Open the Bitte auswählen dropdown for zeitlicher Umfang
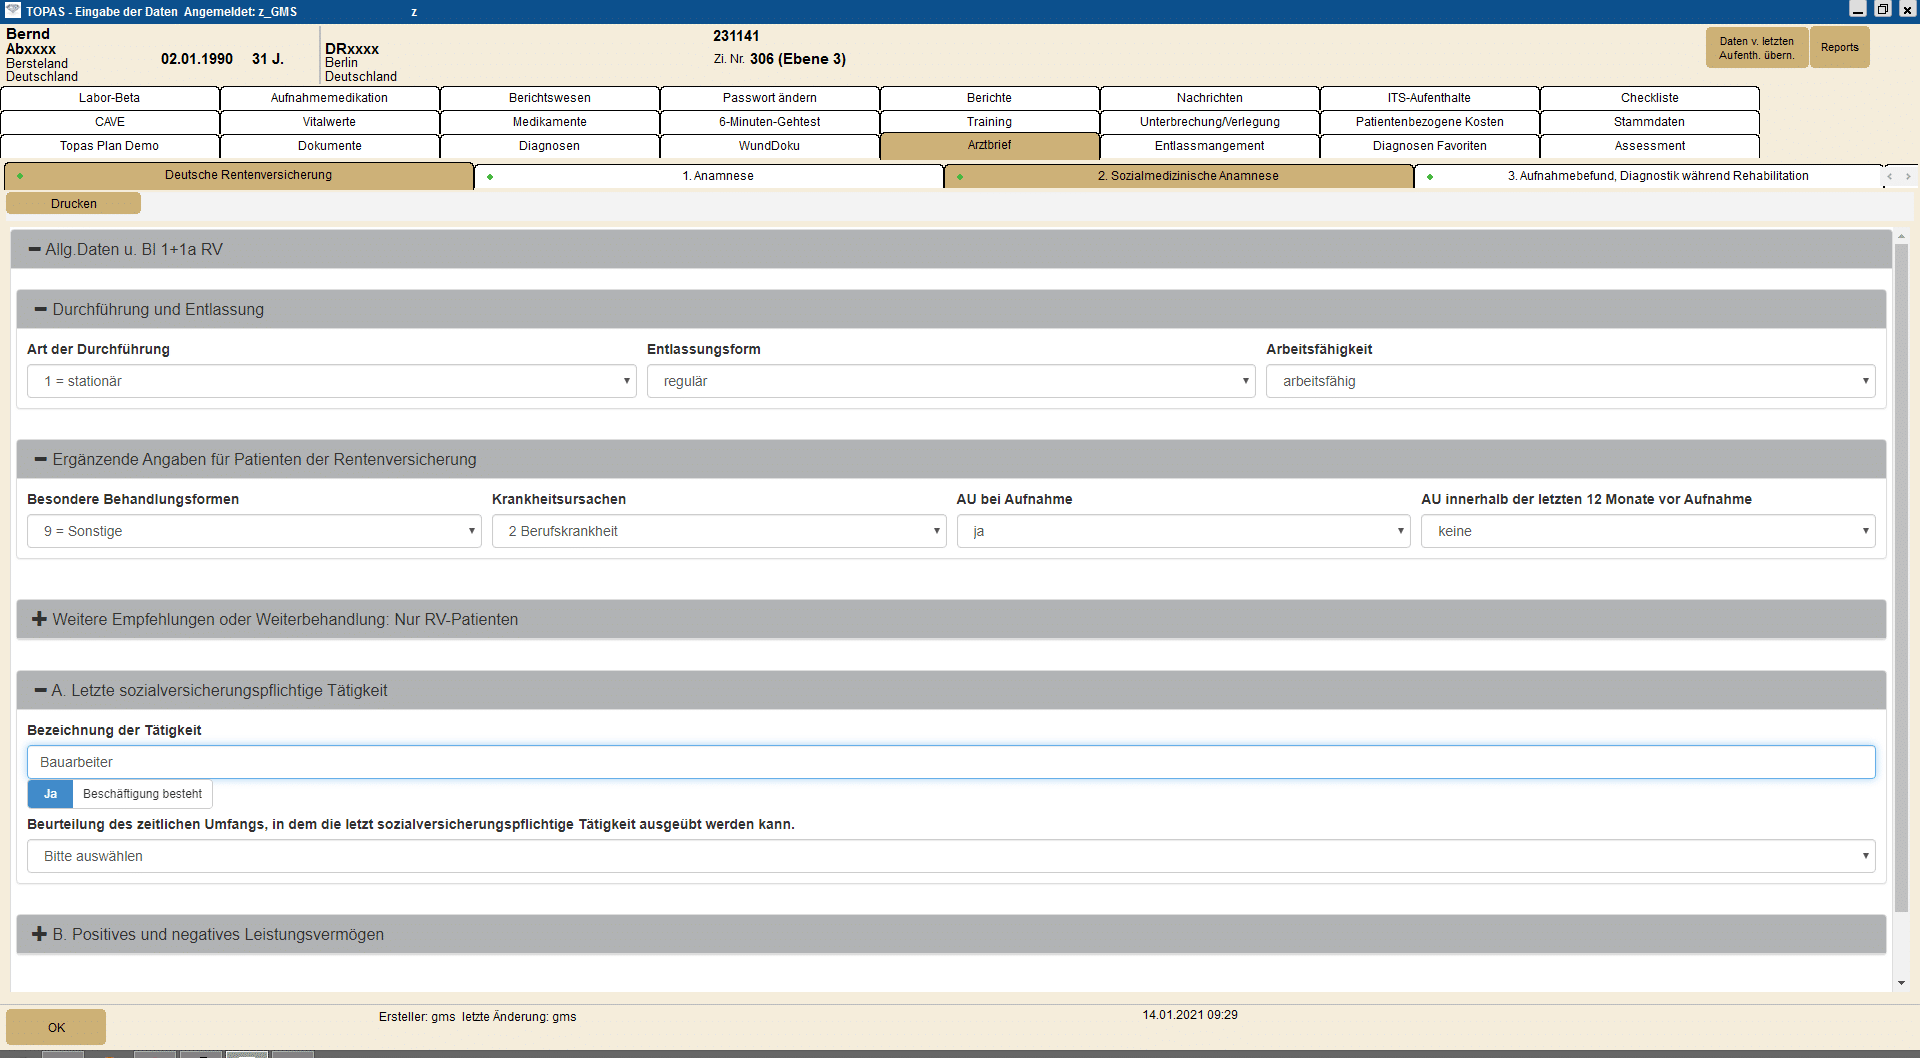Viewport: 1920px width, 1058px height. 950,856
